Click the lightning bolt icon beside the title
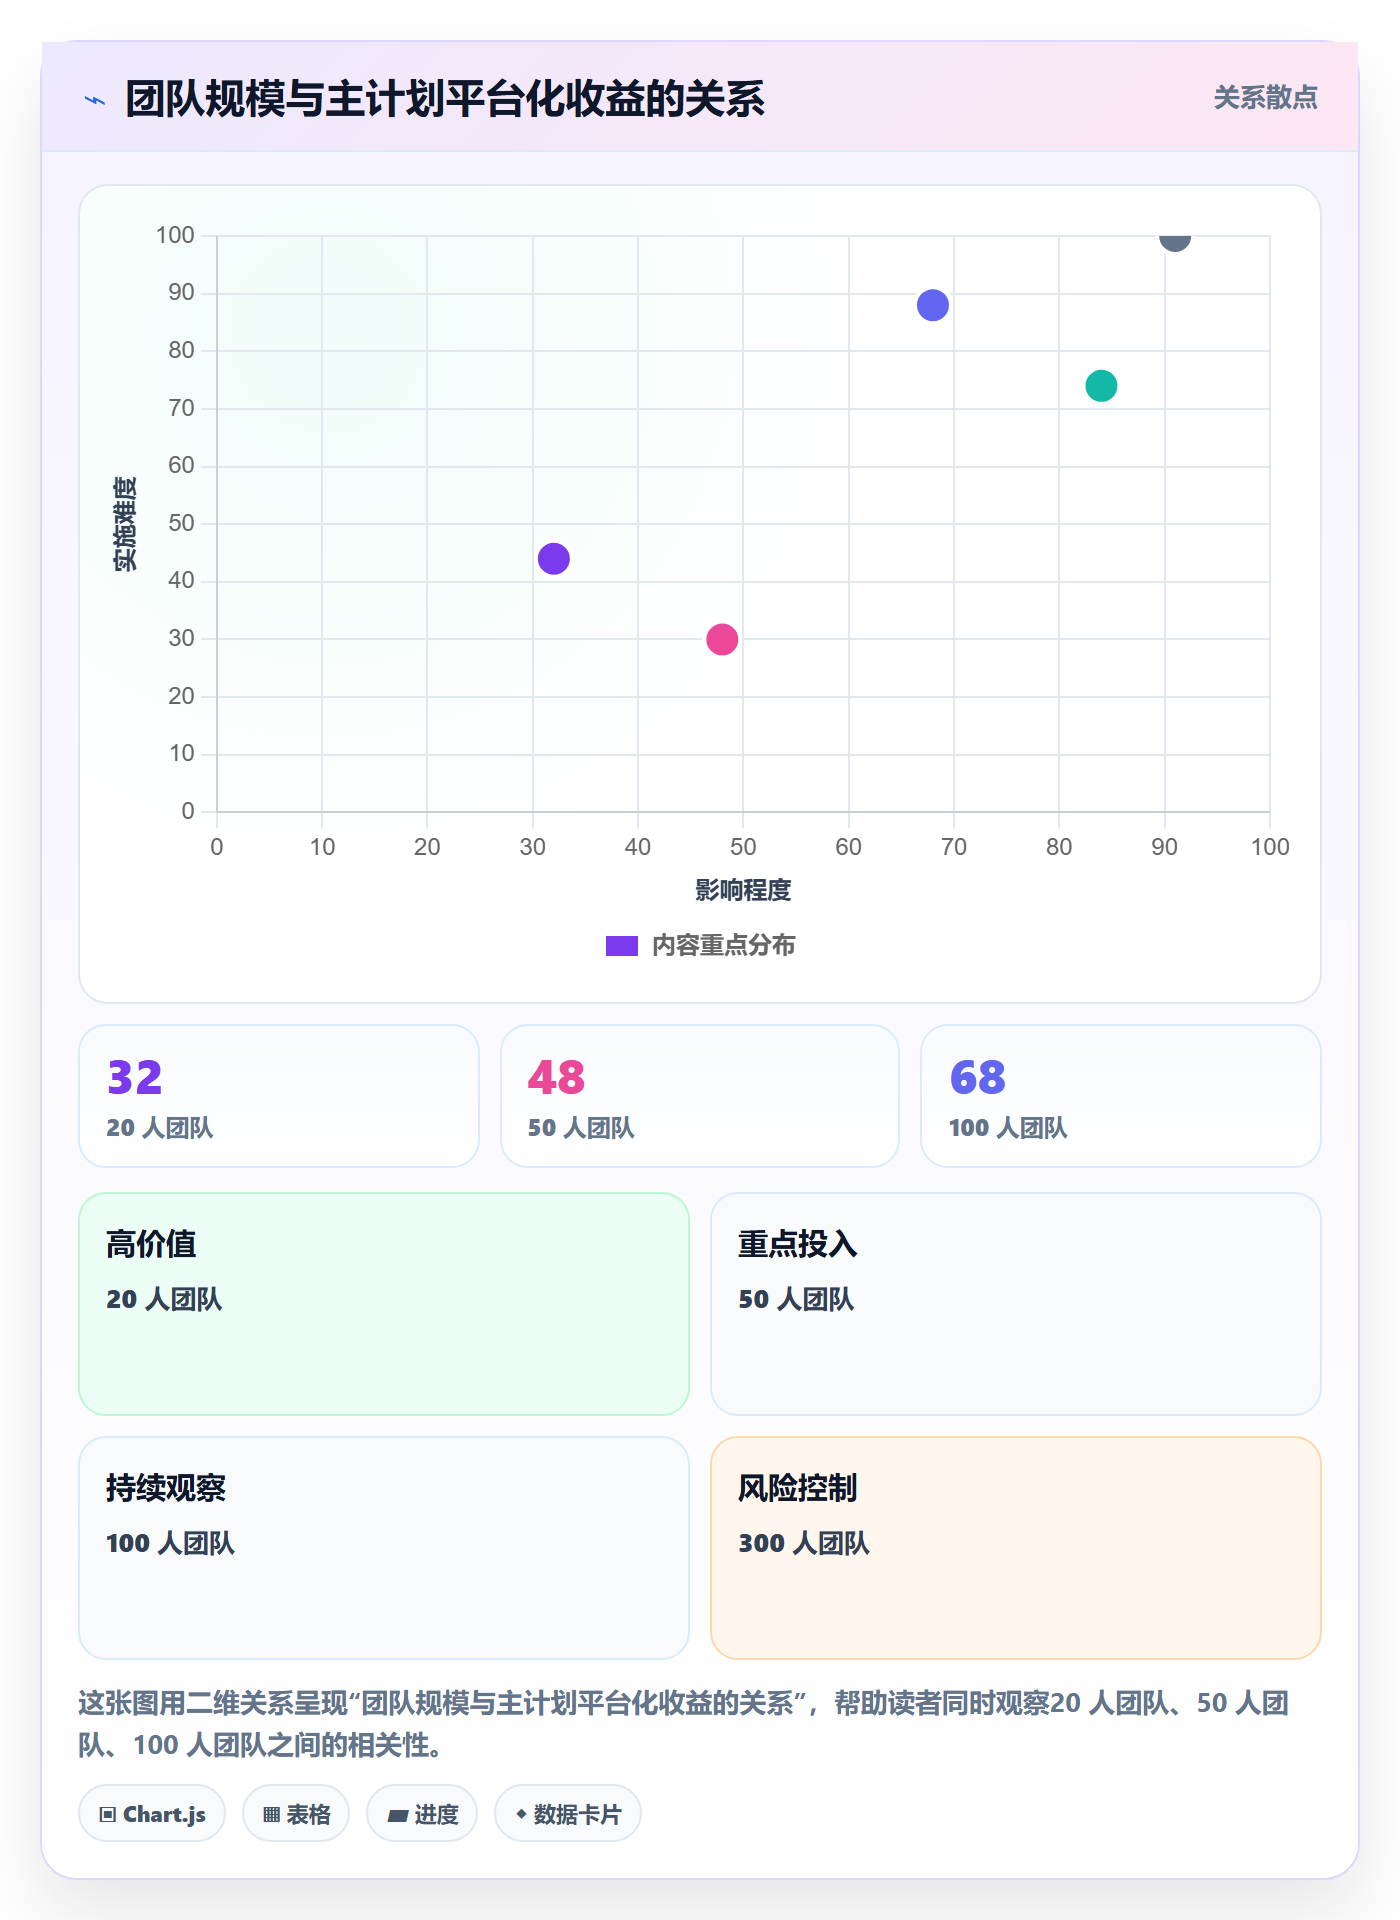Image resolution: width=1400 pixels, height=1920 pixels. tap(95, 100)
